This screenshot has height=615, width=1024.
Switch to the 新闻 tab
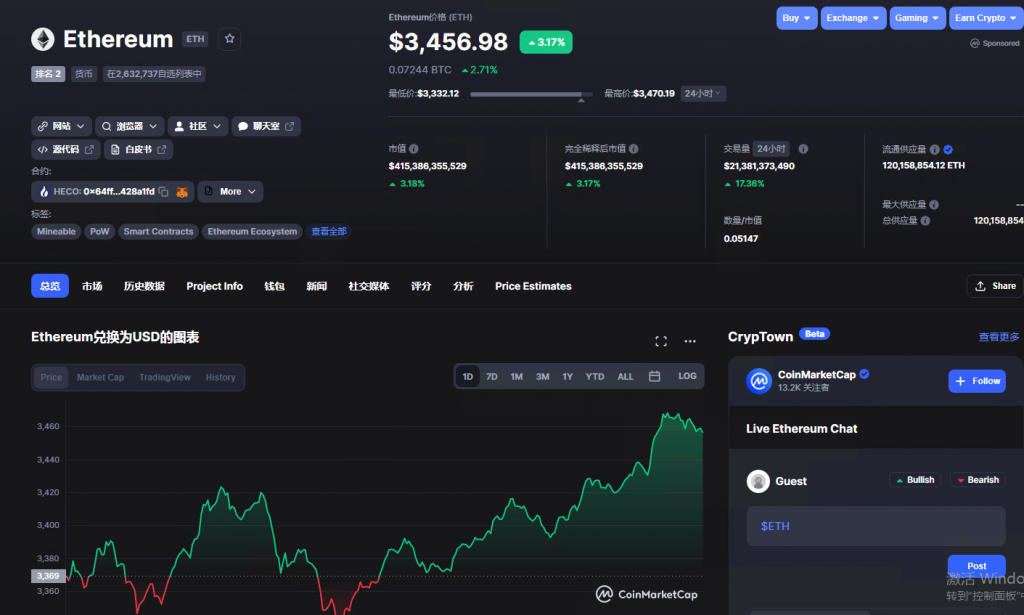click(317, 286)
